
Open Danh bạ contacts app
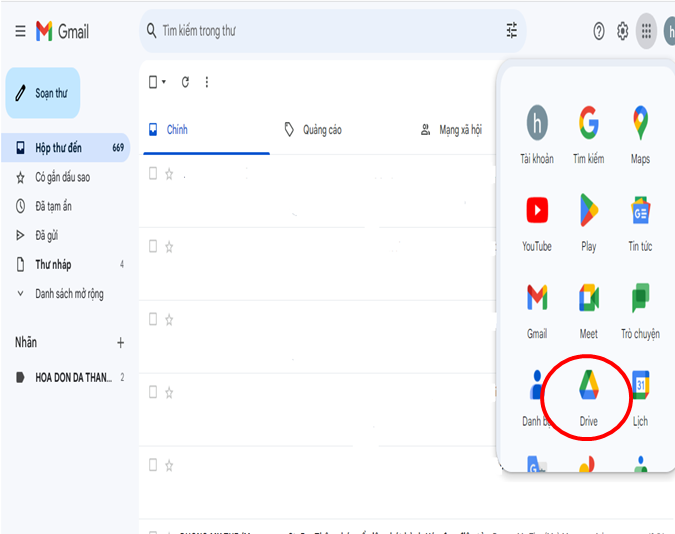pyautogui.click(x=535, y=398)
